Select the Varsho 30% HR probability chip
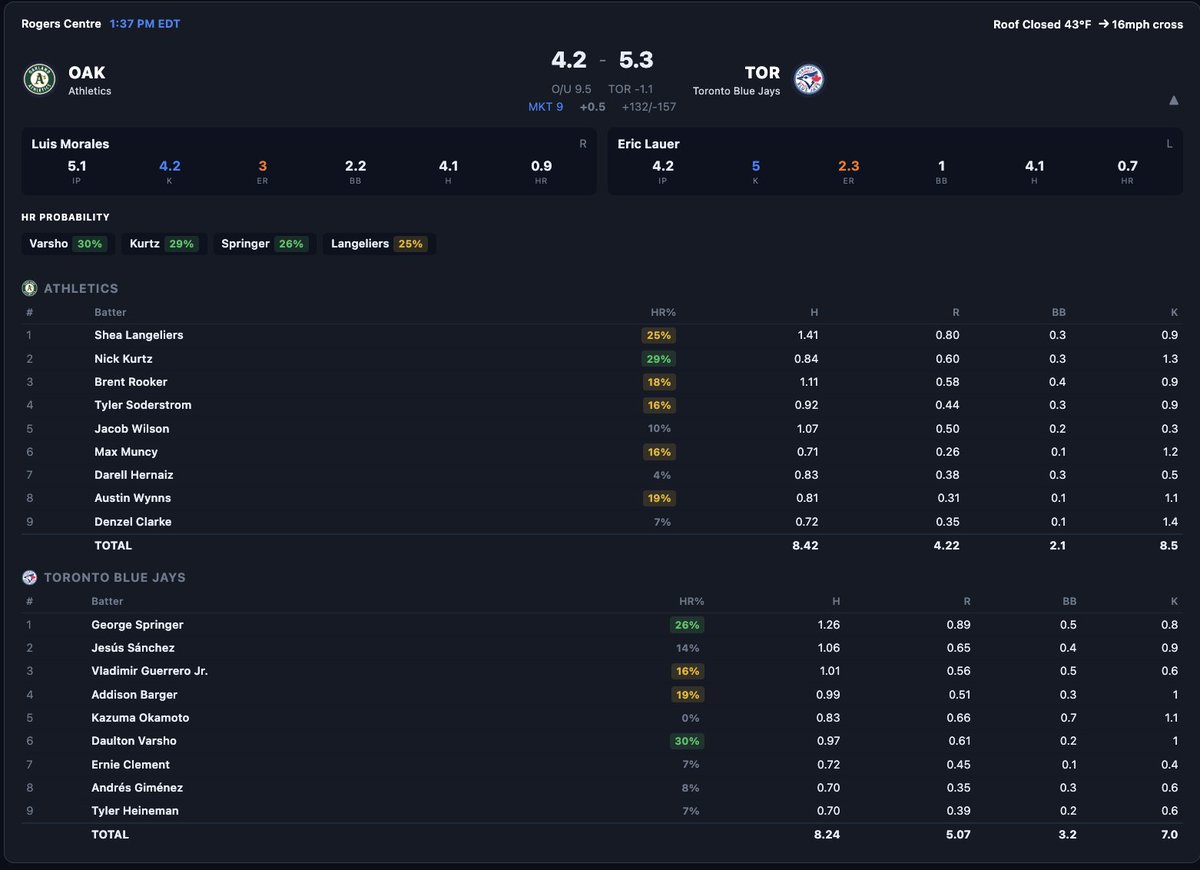The height and width of the screenshot is (870, 1200). 68,244
